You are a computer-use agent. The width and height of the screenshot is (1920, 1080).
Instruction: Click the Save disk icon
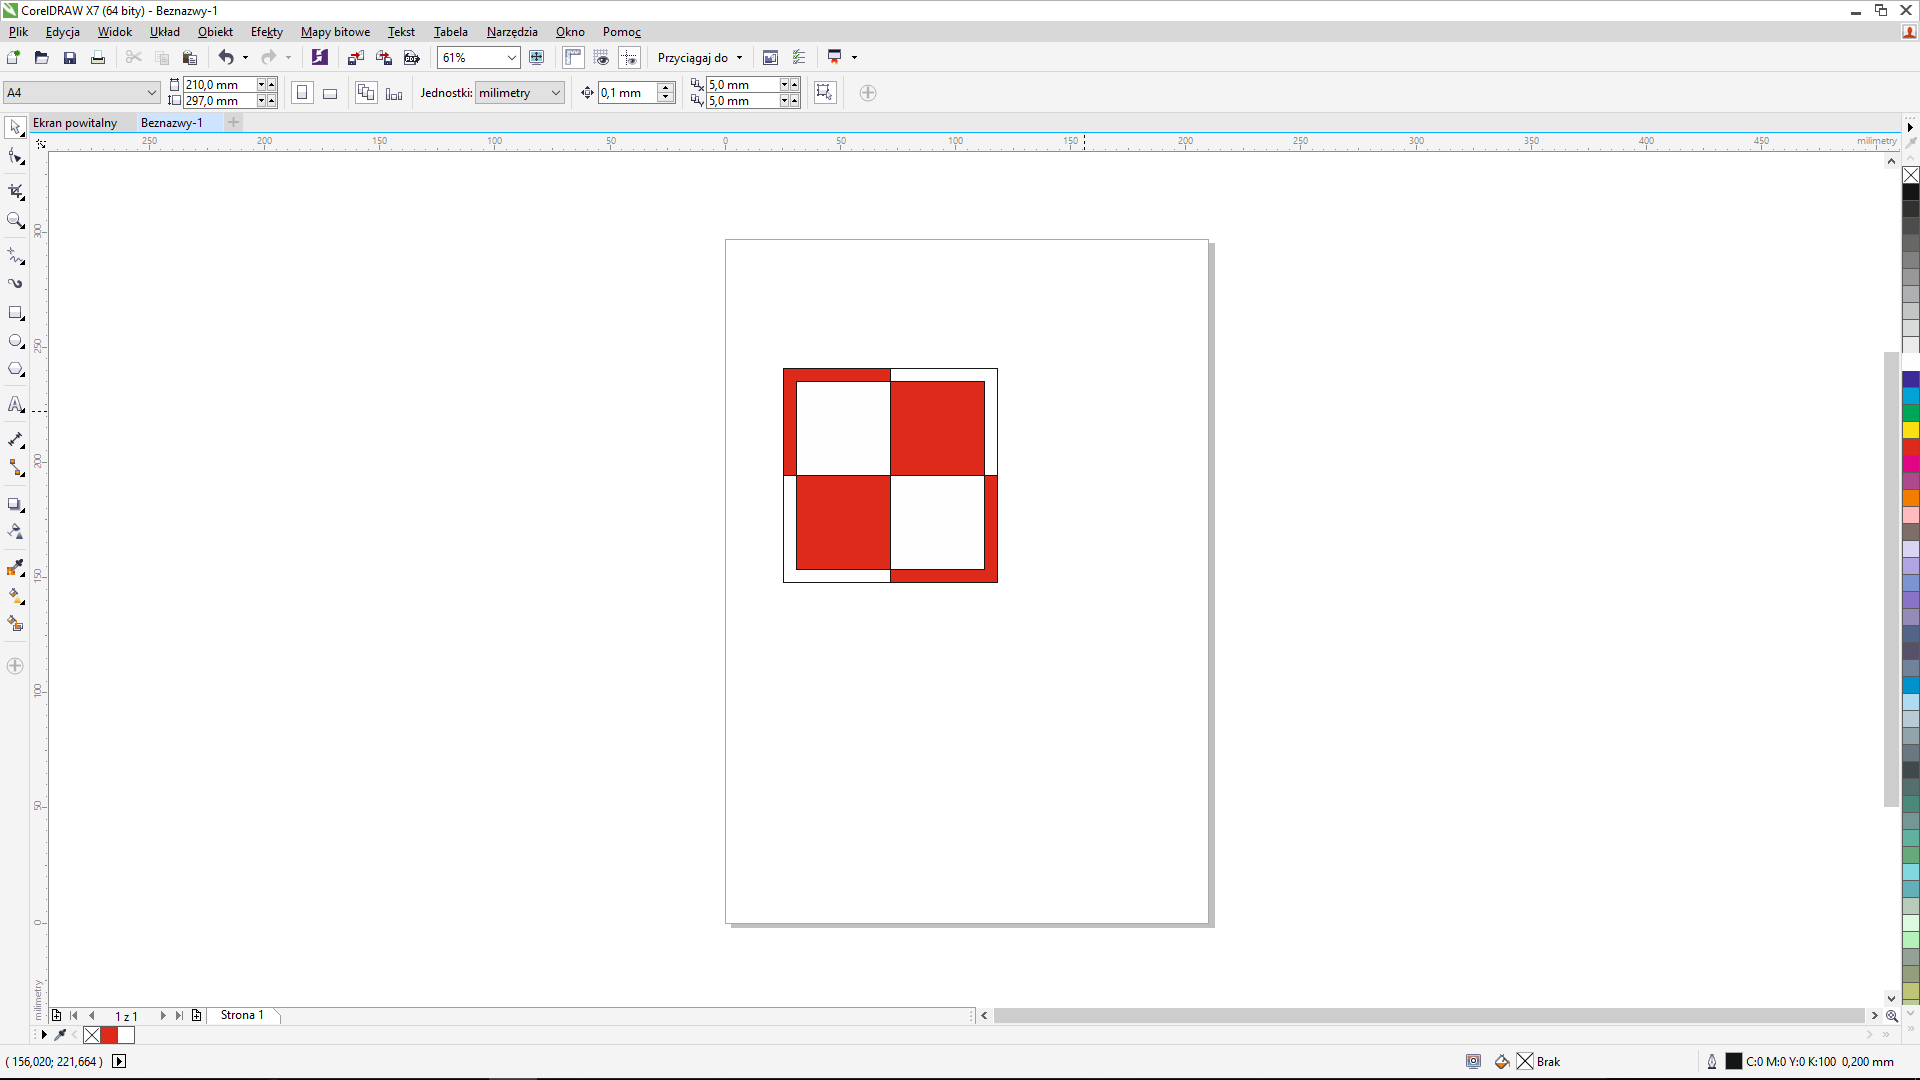pyautogui.click(x=70, y=58)
